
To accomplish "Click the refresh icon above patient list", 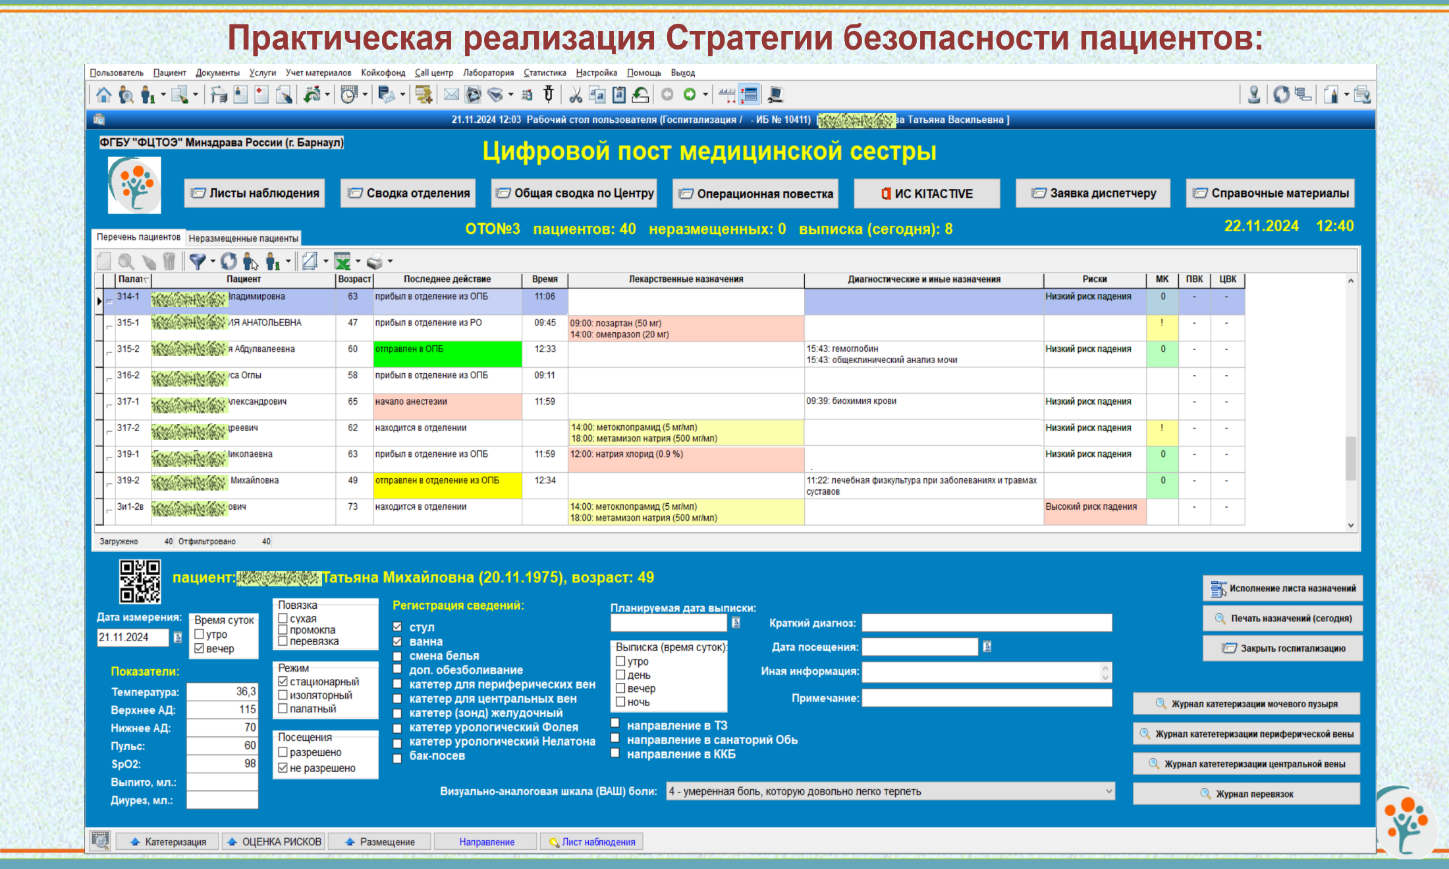I will tap(229, 262).
